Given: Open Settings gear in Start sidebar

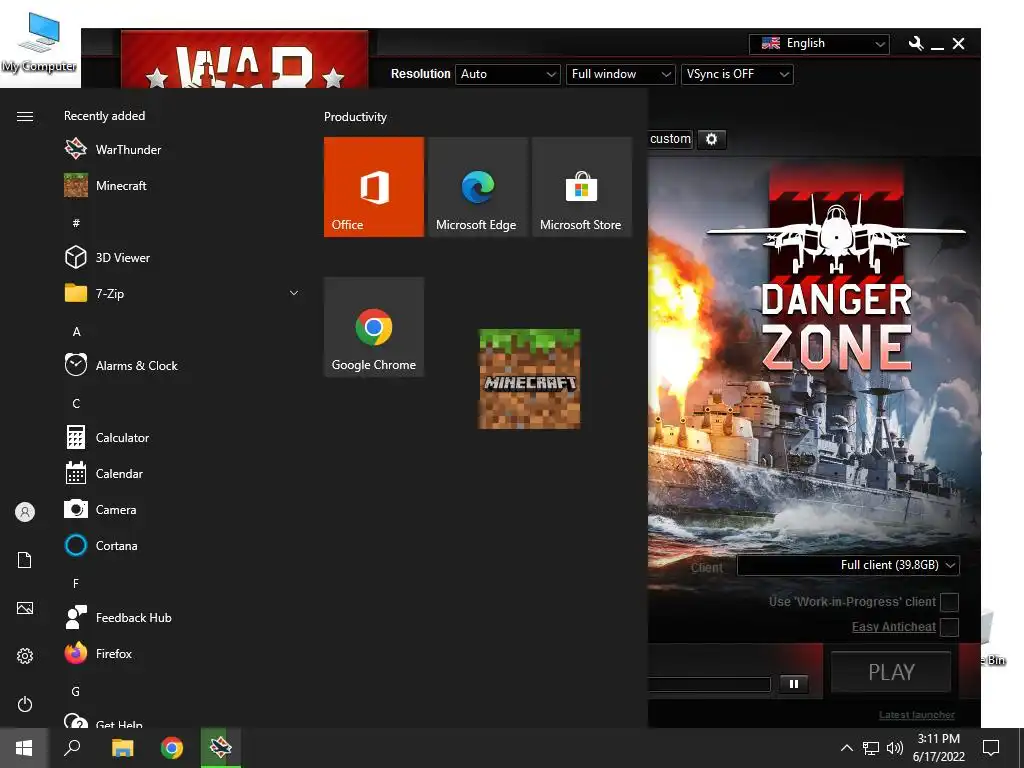Looking at the screenshot, I should pyautogui.click(x=25, y=656).
